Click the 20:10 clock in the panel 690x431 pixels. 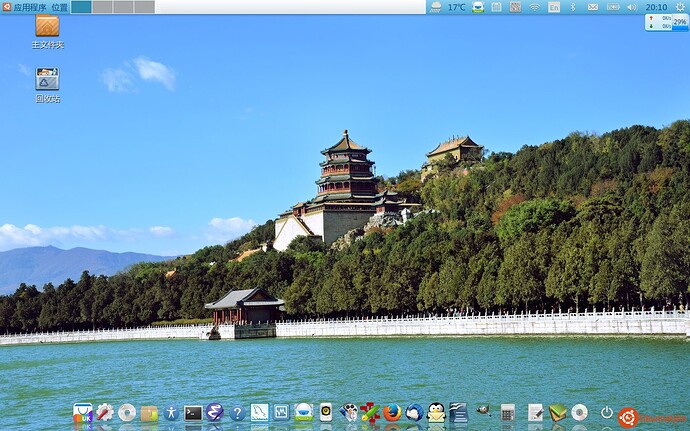click(657, 7)
